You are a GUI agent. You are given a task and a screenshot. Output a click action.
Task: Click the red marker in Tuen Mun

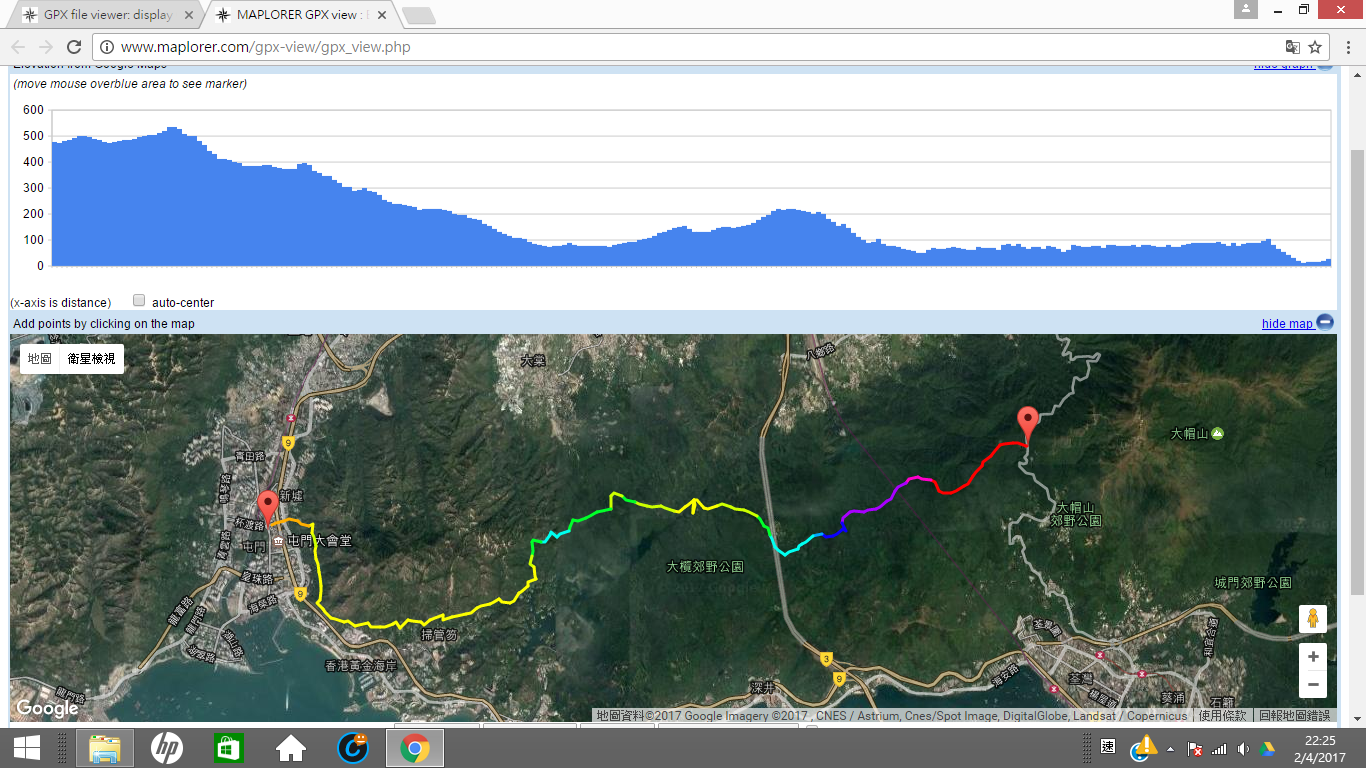267,507
